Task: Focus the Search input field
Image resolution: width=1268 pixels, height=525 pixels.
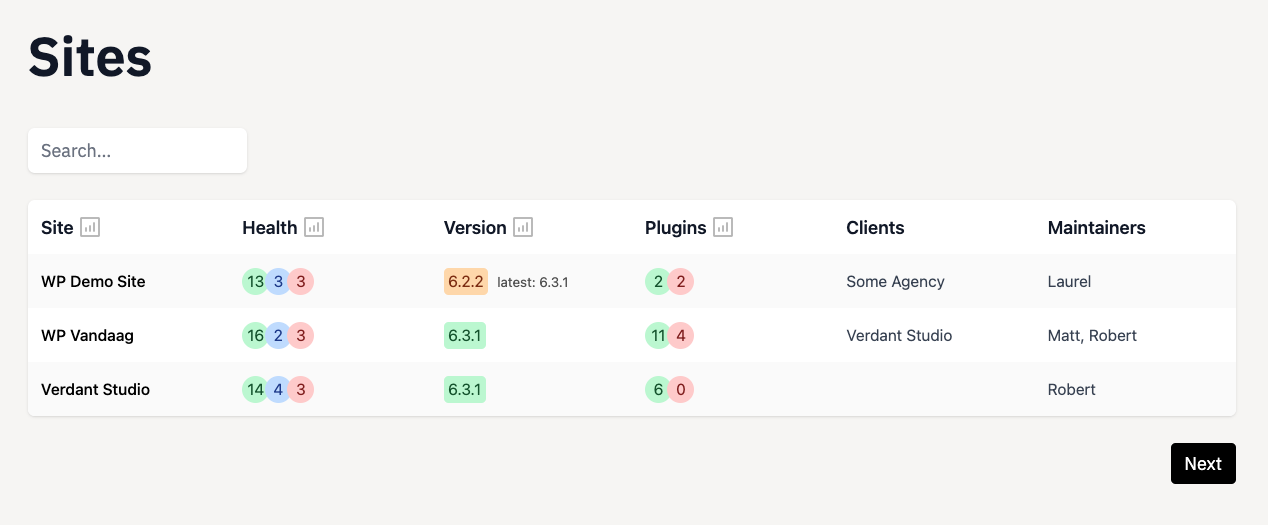Action: pyautogui.click(x=137, y=150)
